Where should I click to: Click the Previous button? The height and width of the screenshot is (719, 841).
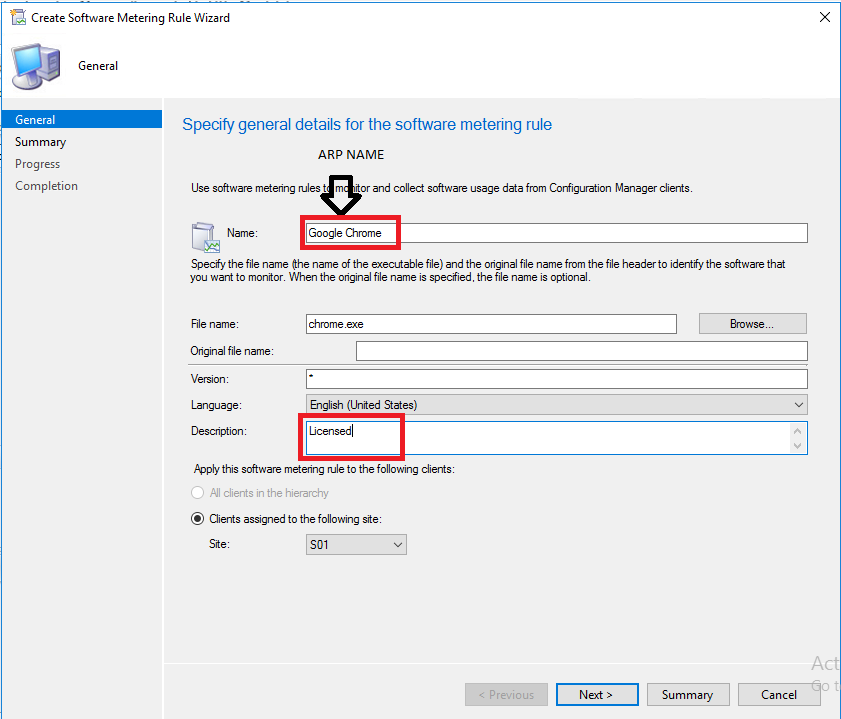point(506,695)
